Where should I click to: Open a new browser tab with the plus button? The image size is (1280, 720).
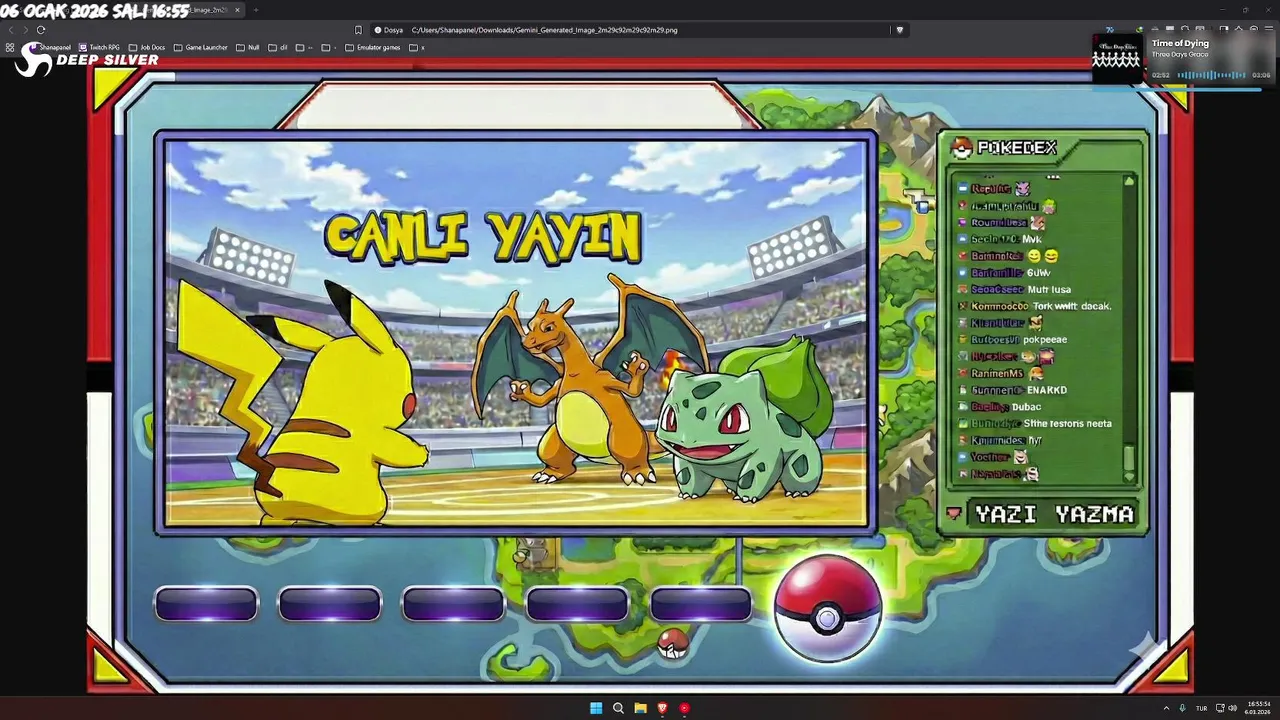tap(255, 10)
